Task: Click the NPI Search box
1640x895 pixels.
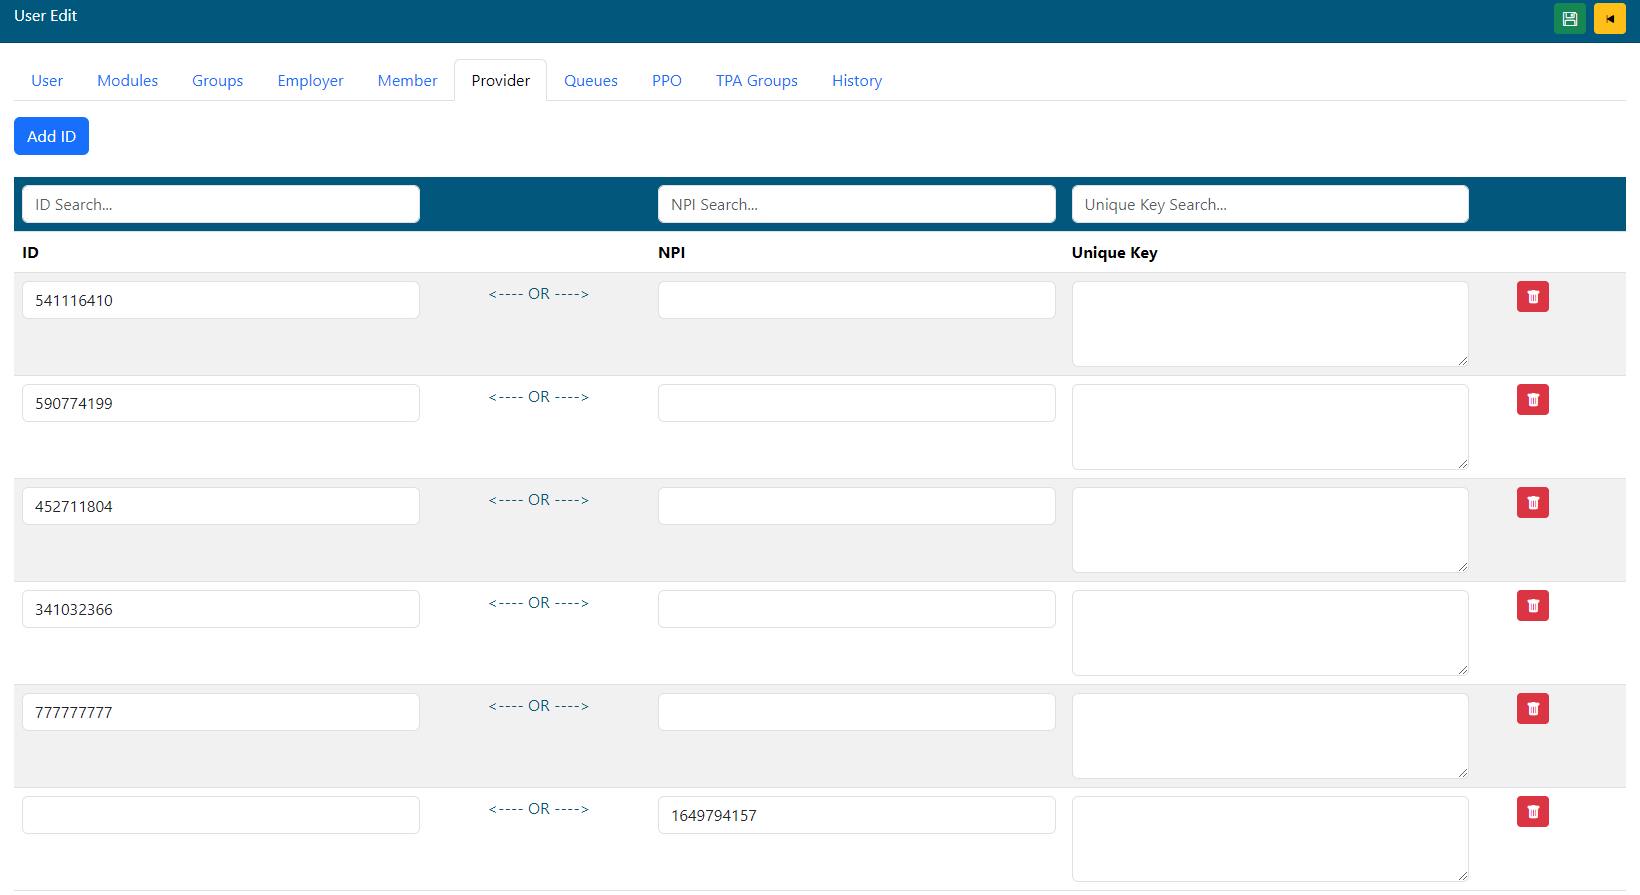Action: pyautogui.click(x=856, y=205)
